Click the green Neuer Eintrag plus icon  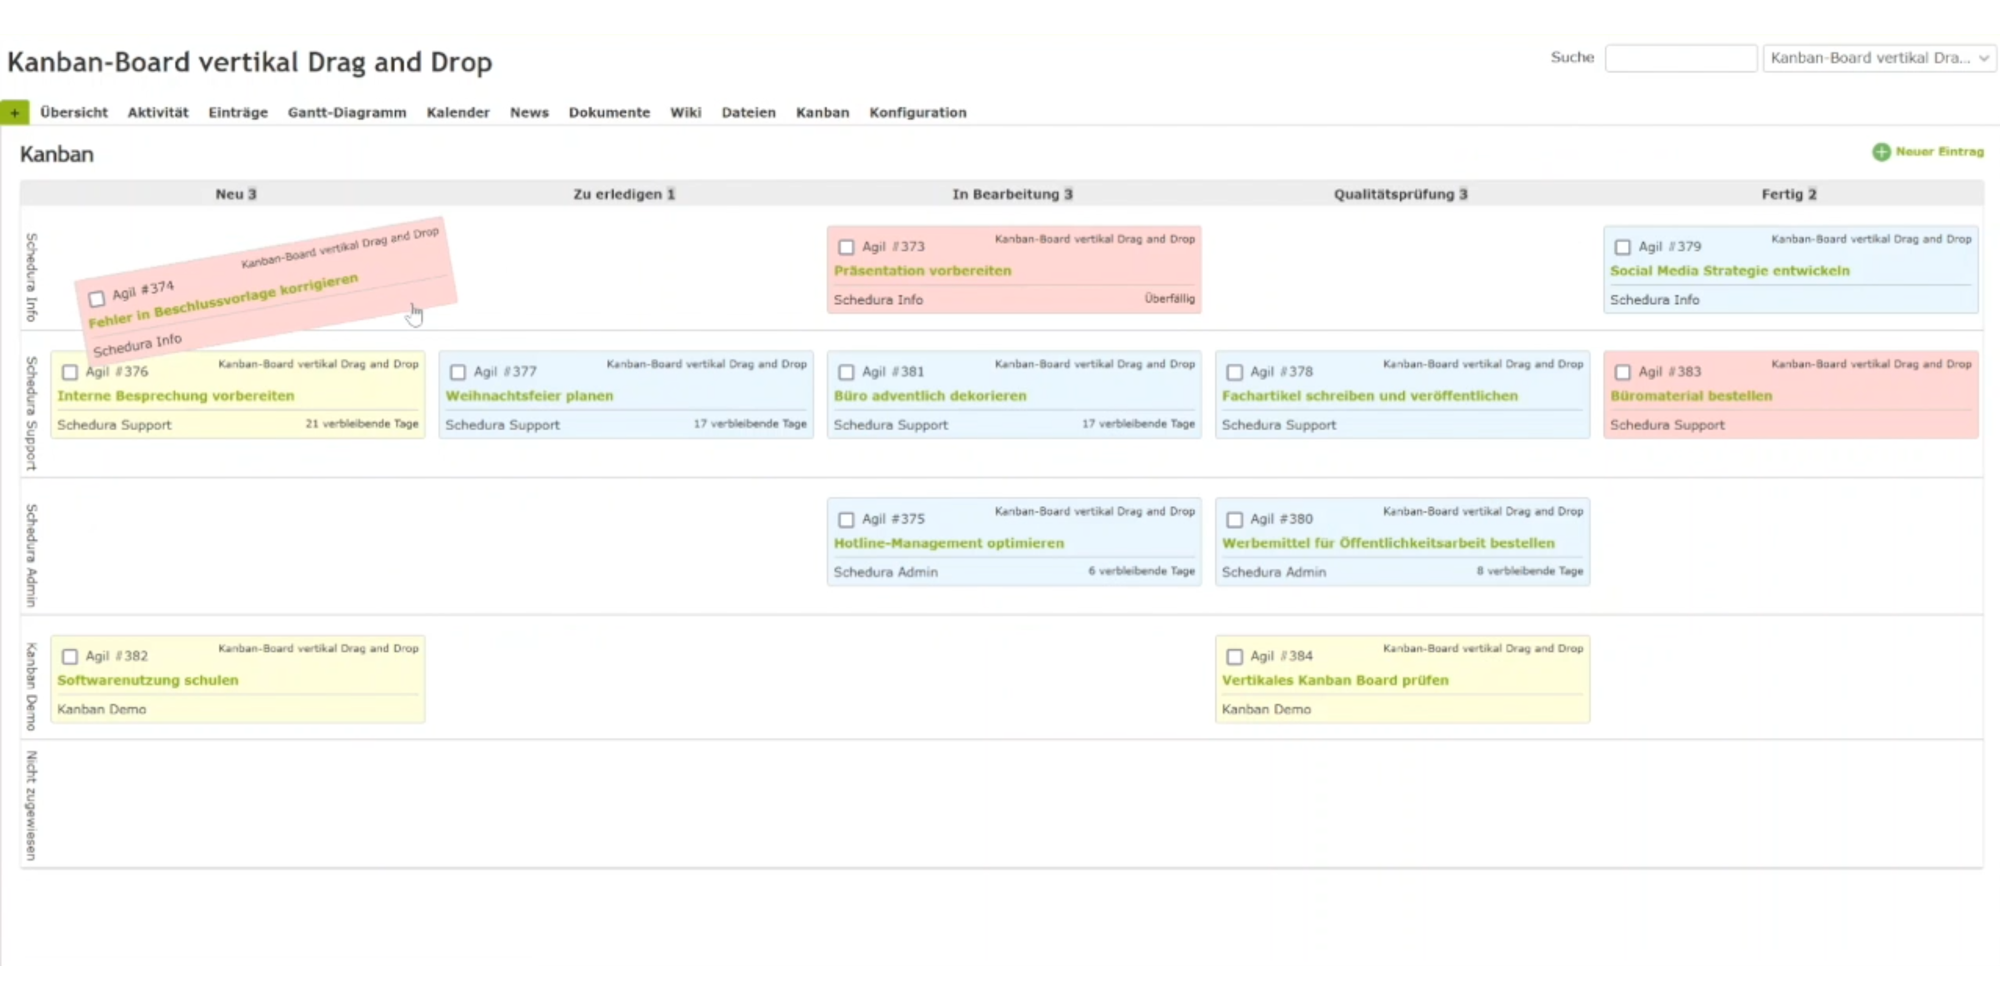pyautogui.click(x=1881, y=152)
